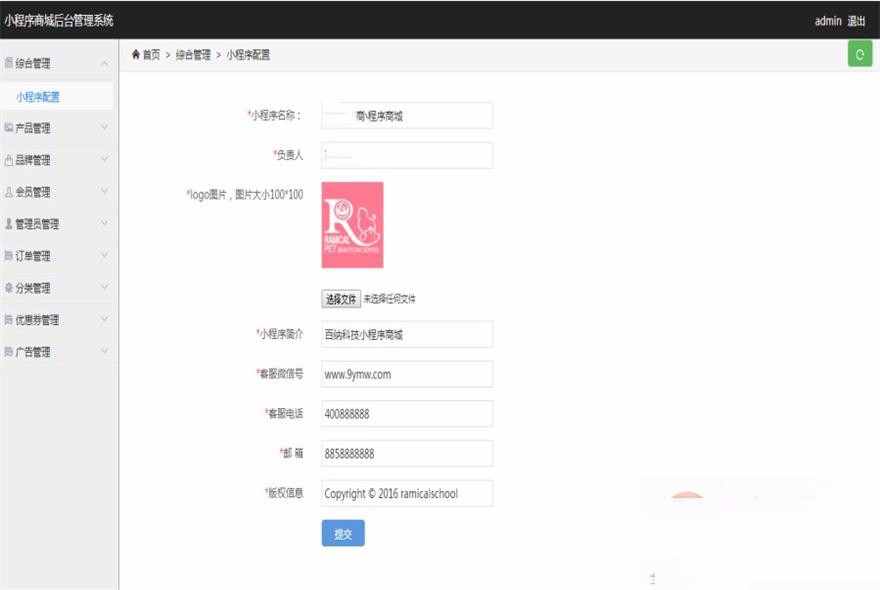Click inside the 客服微信号 input field
The height and width of the screenshot is (590, 880).
(x=405, y=374)
